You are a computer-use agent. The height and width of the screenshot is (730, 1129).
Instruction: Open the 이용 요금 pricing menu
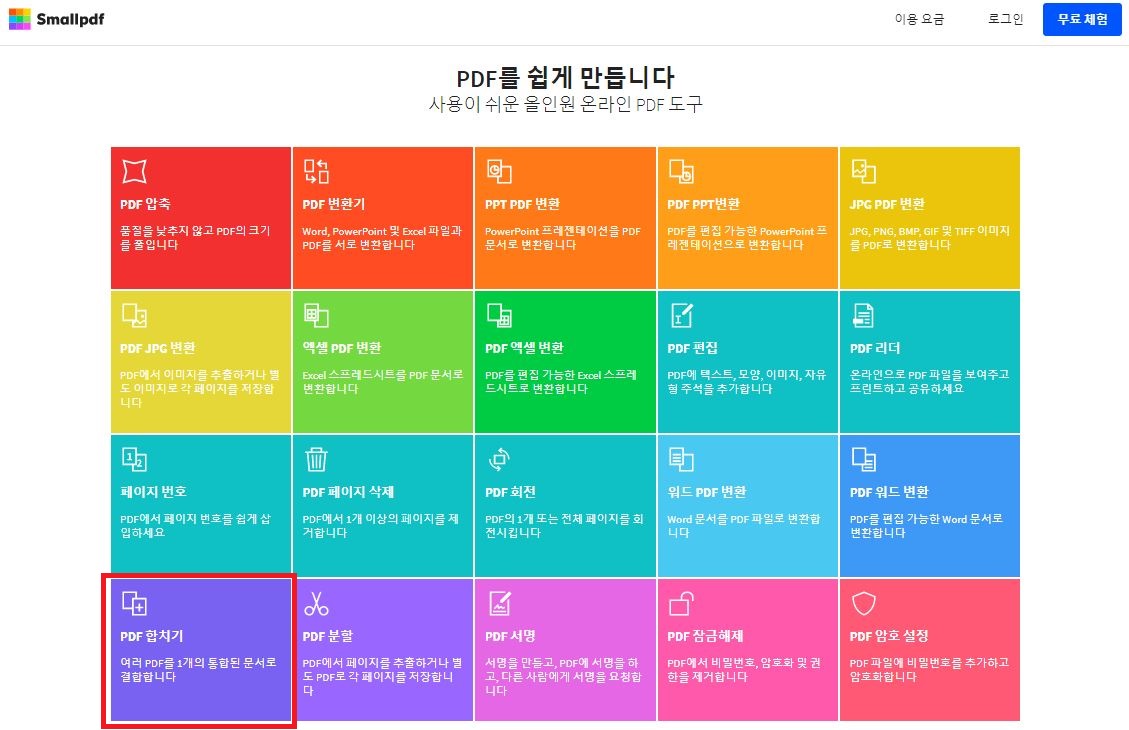pos(919,19)
